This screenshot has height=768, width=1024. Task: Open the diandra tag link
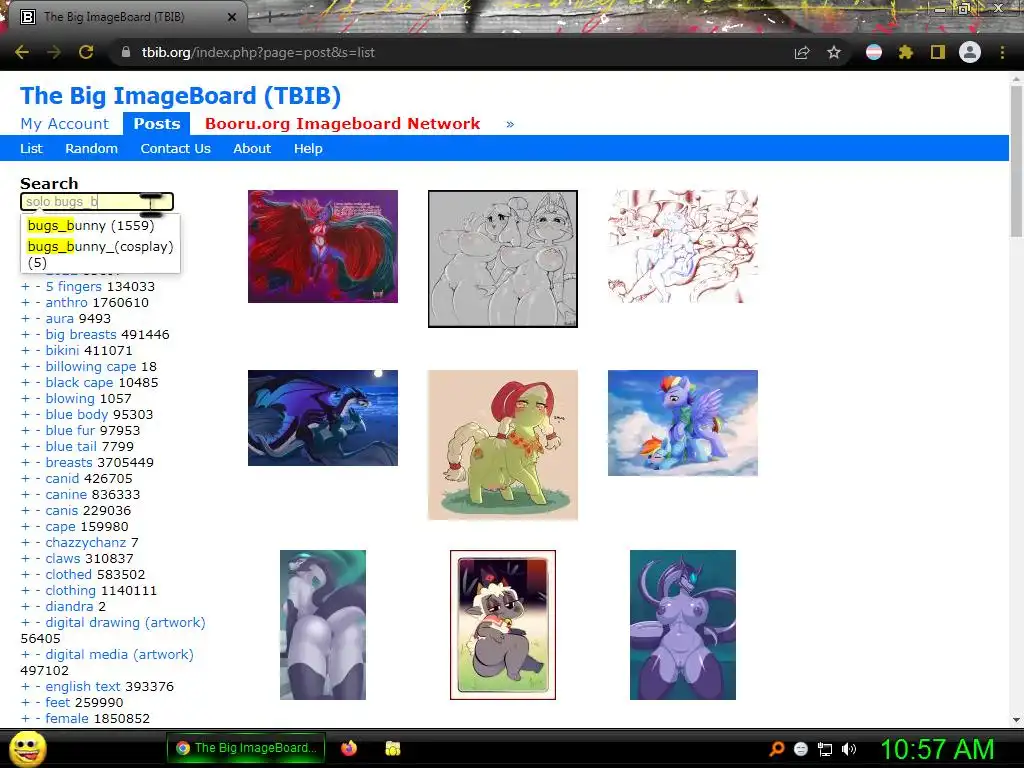[x=70, y=607]
